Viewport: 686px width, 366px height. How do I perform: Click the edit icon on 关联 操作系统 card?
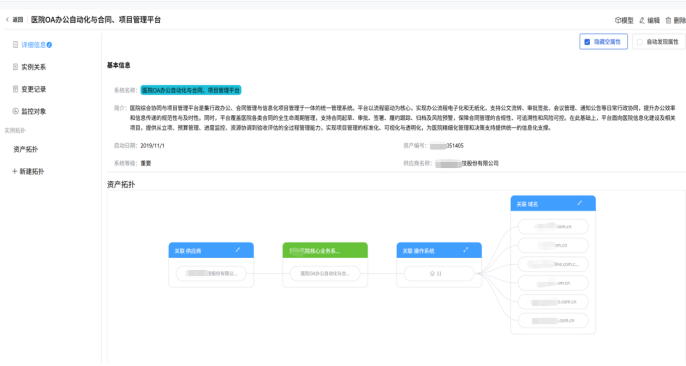(x=466, y=250)
